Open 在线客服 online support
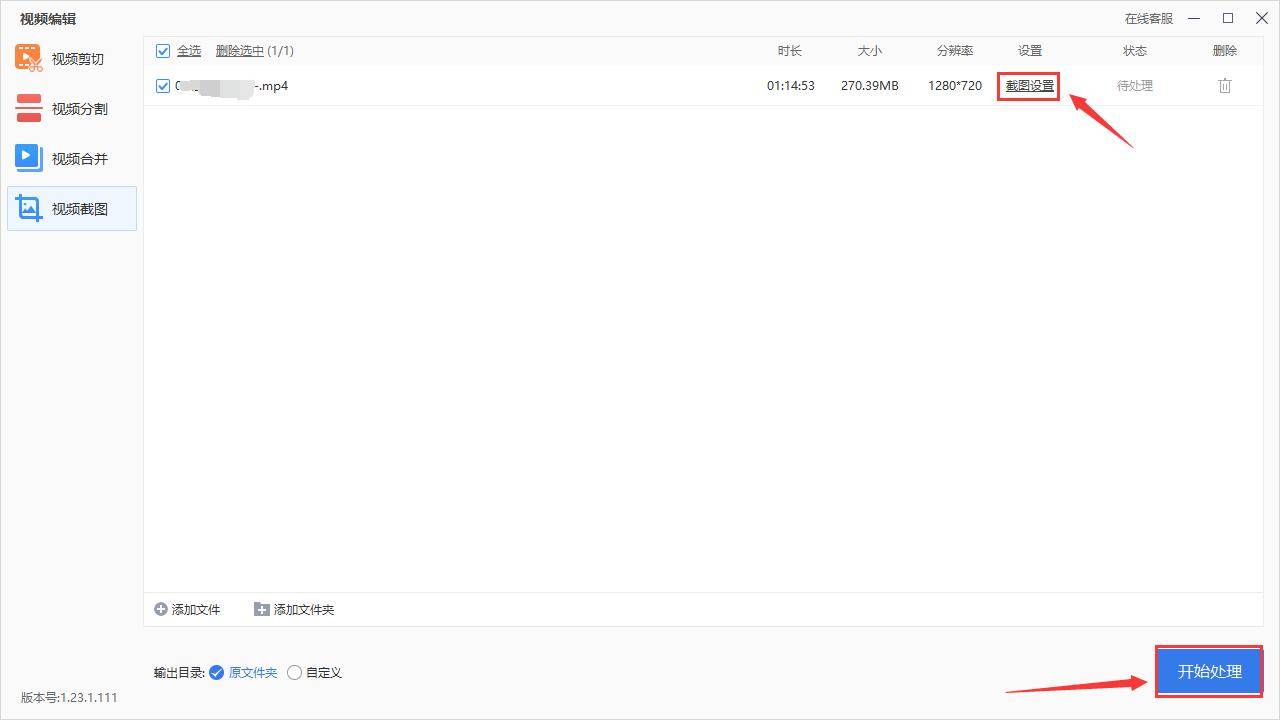The image size is (1280, 720). coord(1148,18)
